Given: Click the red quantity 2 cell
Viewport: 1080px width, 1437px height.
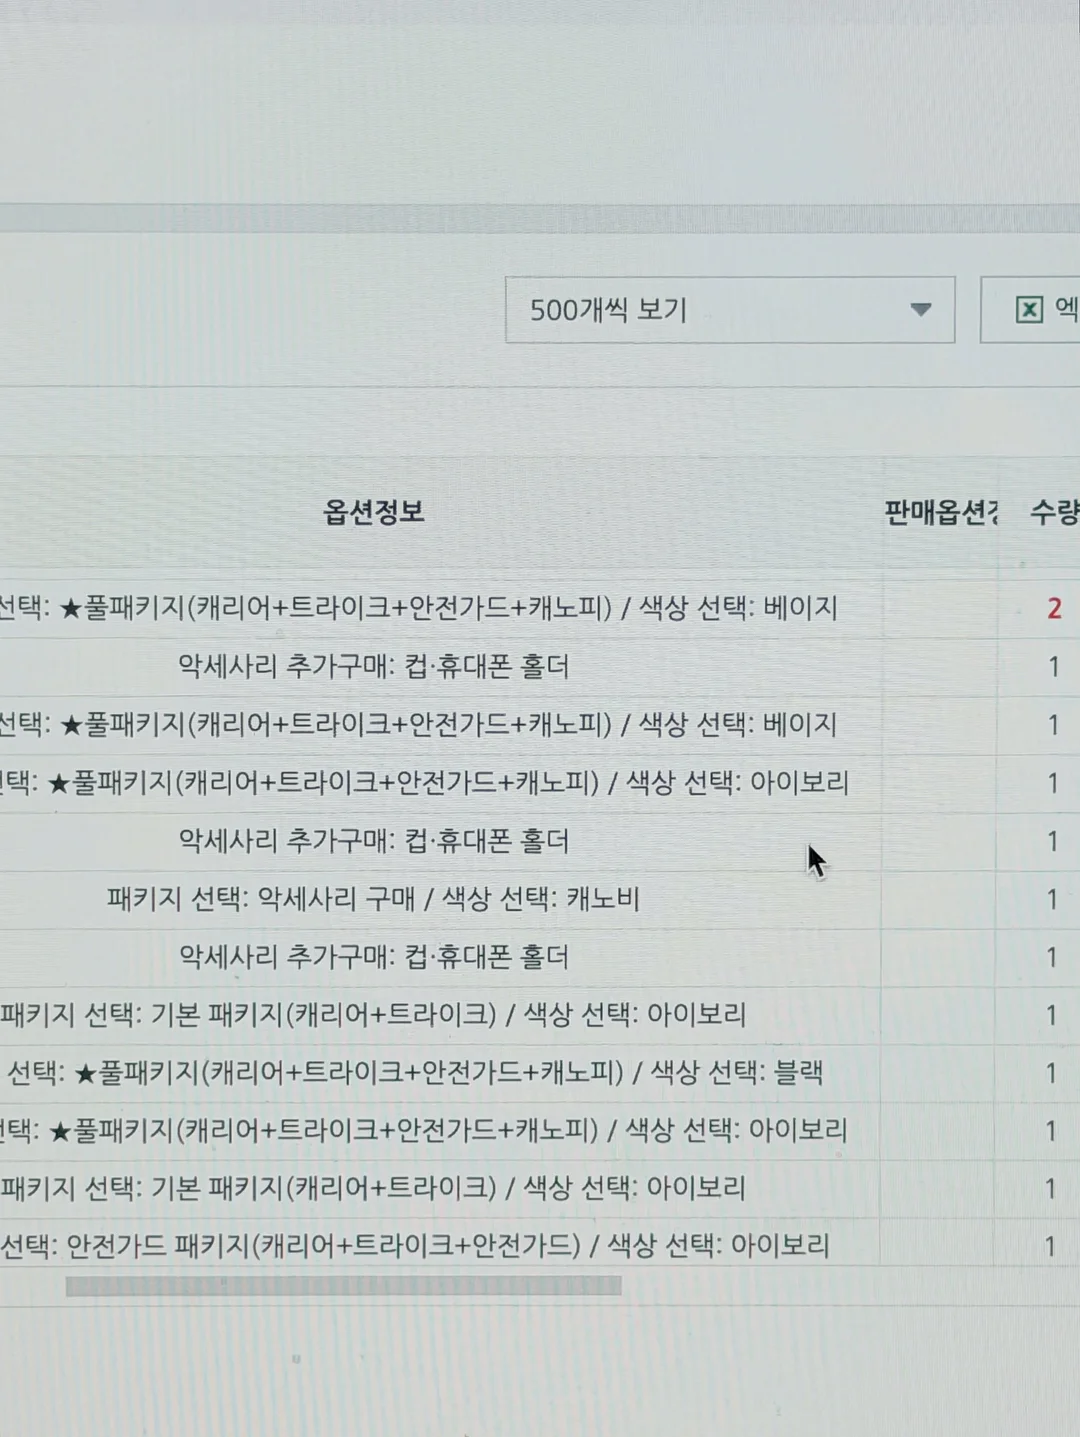Looking at the screenshot, I should (x=1053, y=608).
